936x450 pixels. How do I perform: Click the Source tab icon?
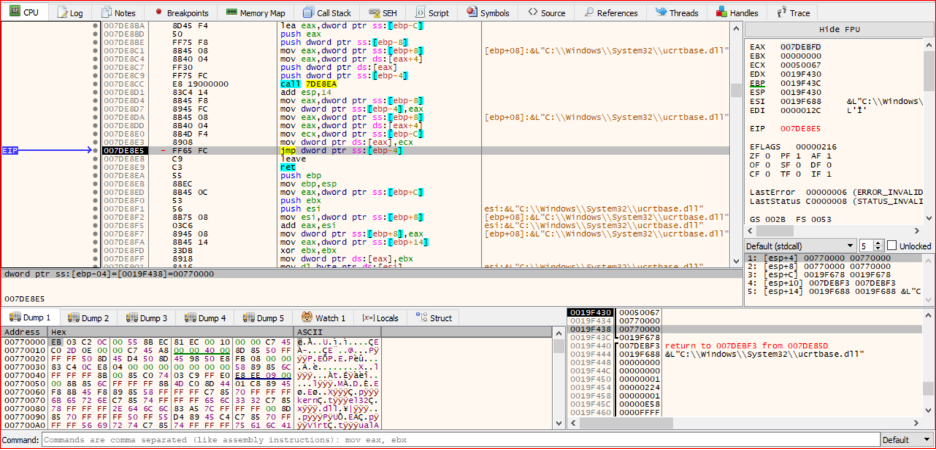[532, 12]
